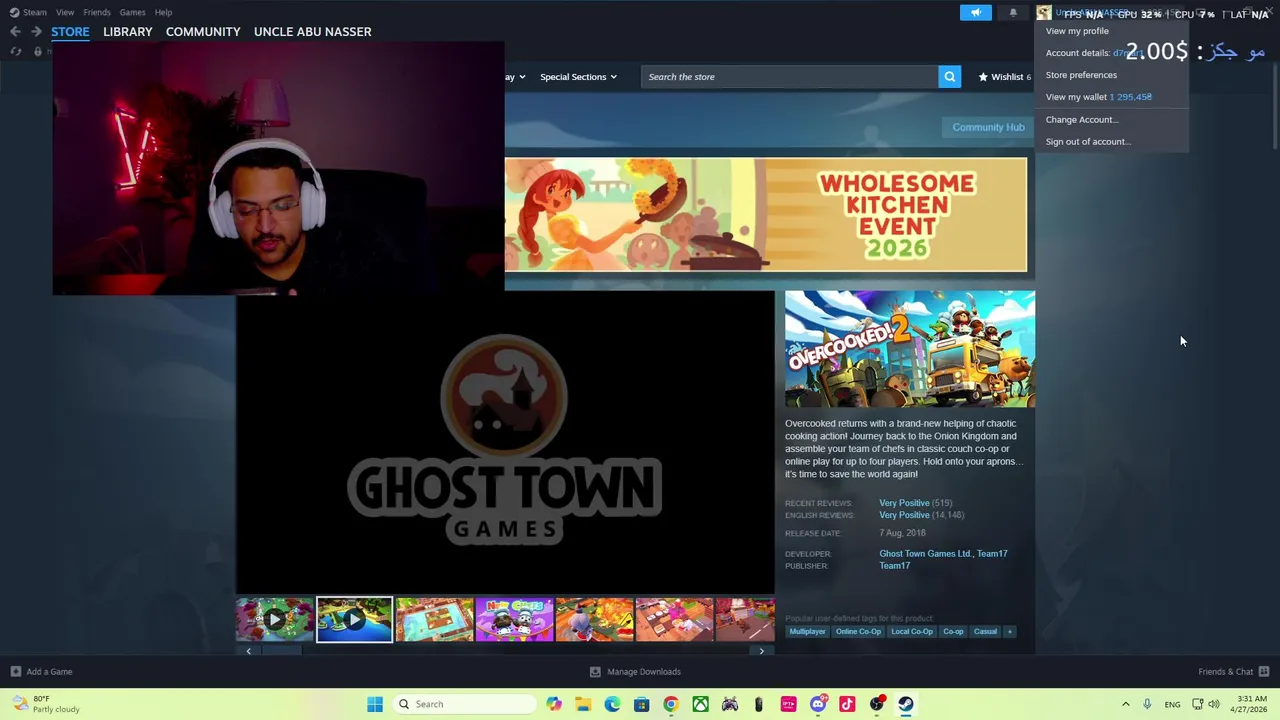
Task: Open Google Chrome from the taskbar
Action: (x=671, y=704)
